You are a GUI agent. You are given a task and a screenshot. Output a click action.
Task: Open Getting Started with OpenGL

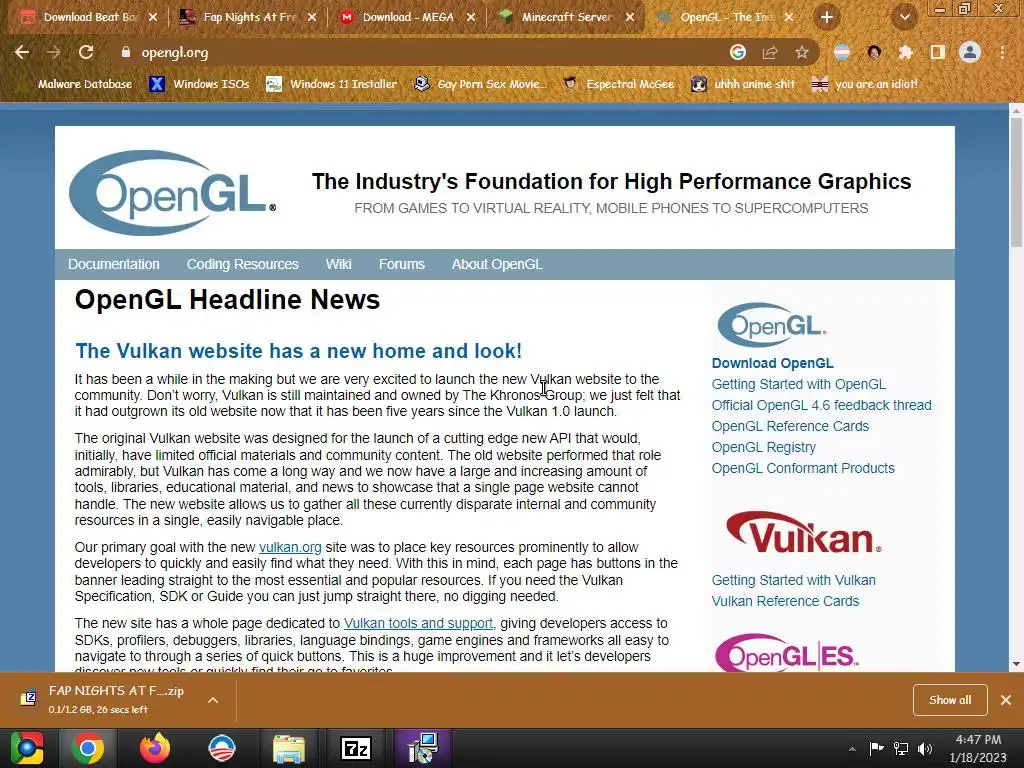point(799,384)
